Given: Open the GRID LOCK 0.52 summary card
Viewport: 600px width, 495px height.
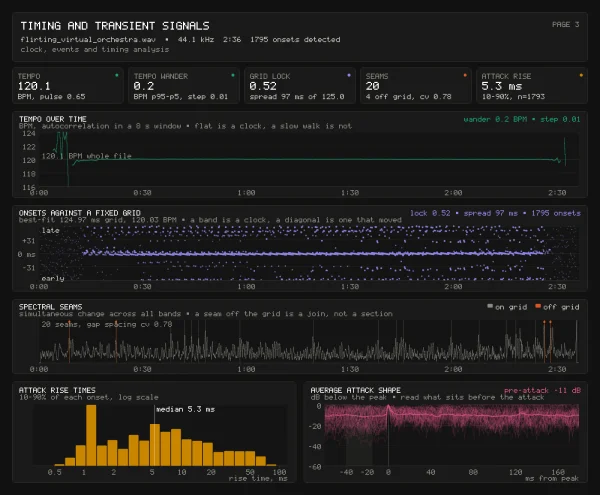Looking at the screenshot, I should click(x=300, y=86).
